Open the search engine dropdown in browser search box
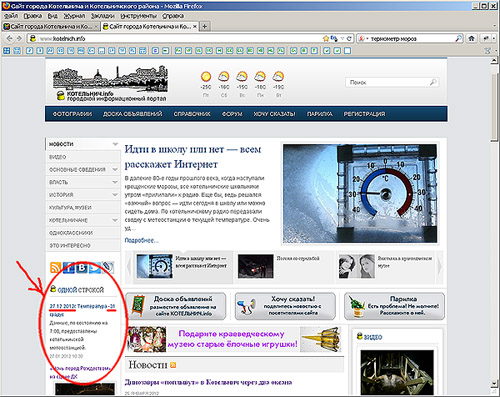 click(363, 39)
